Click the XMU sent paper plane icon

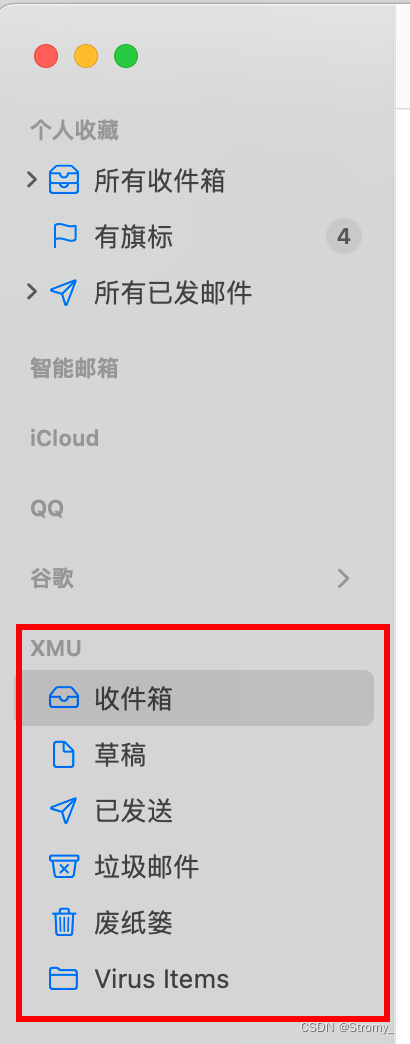click(x=64, y=810)
